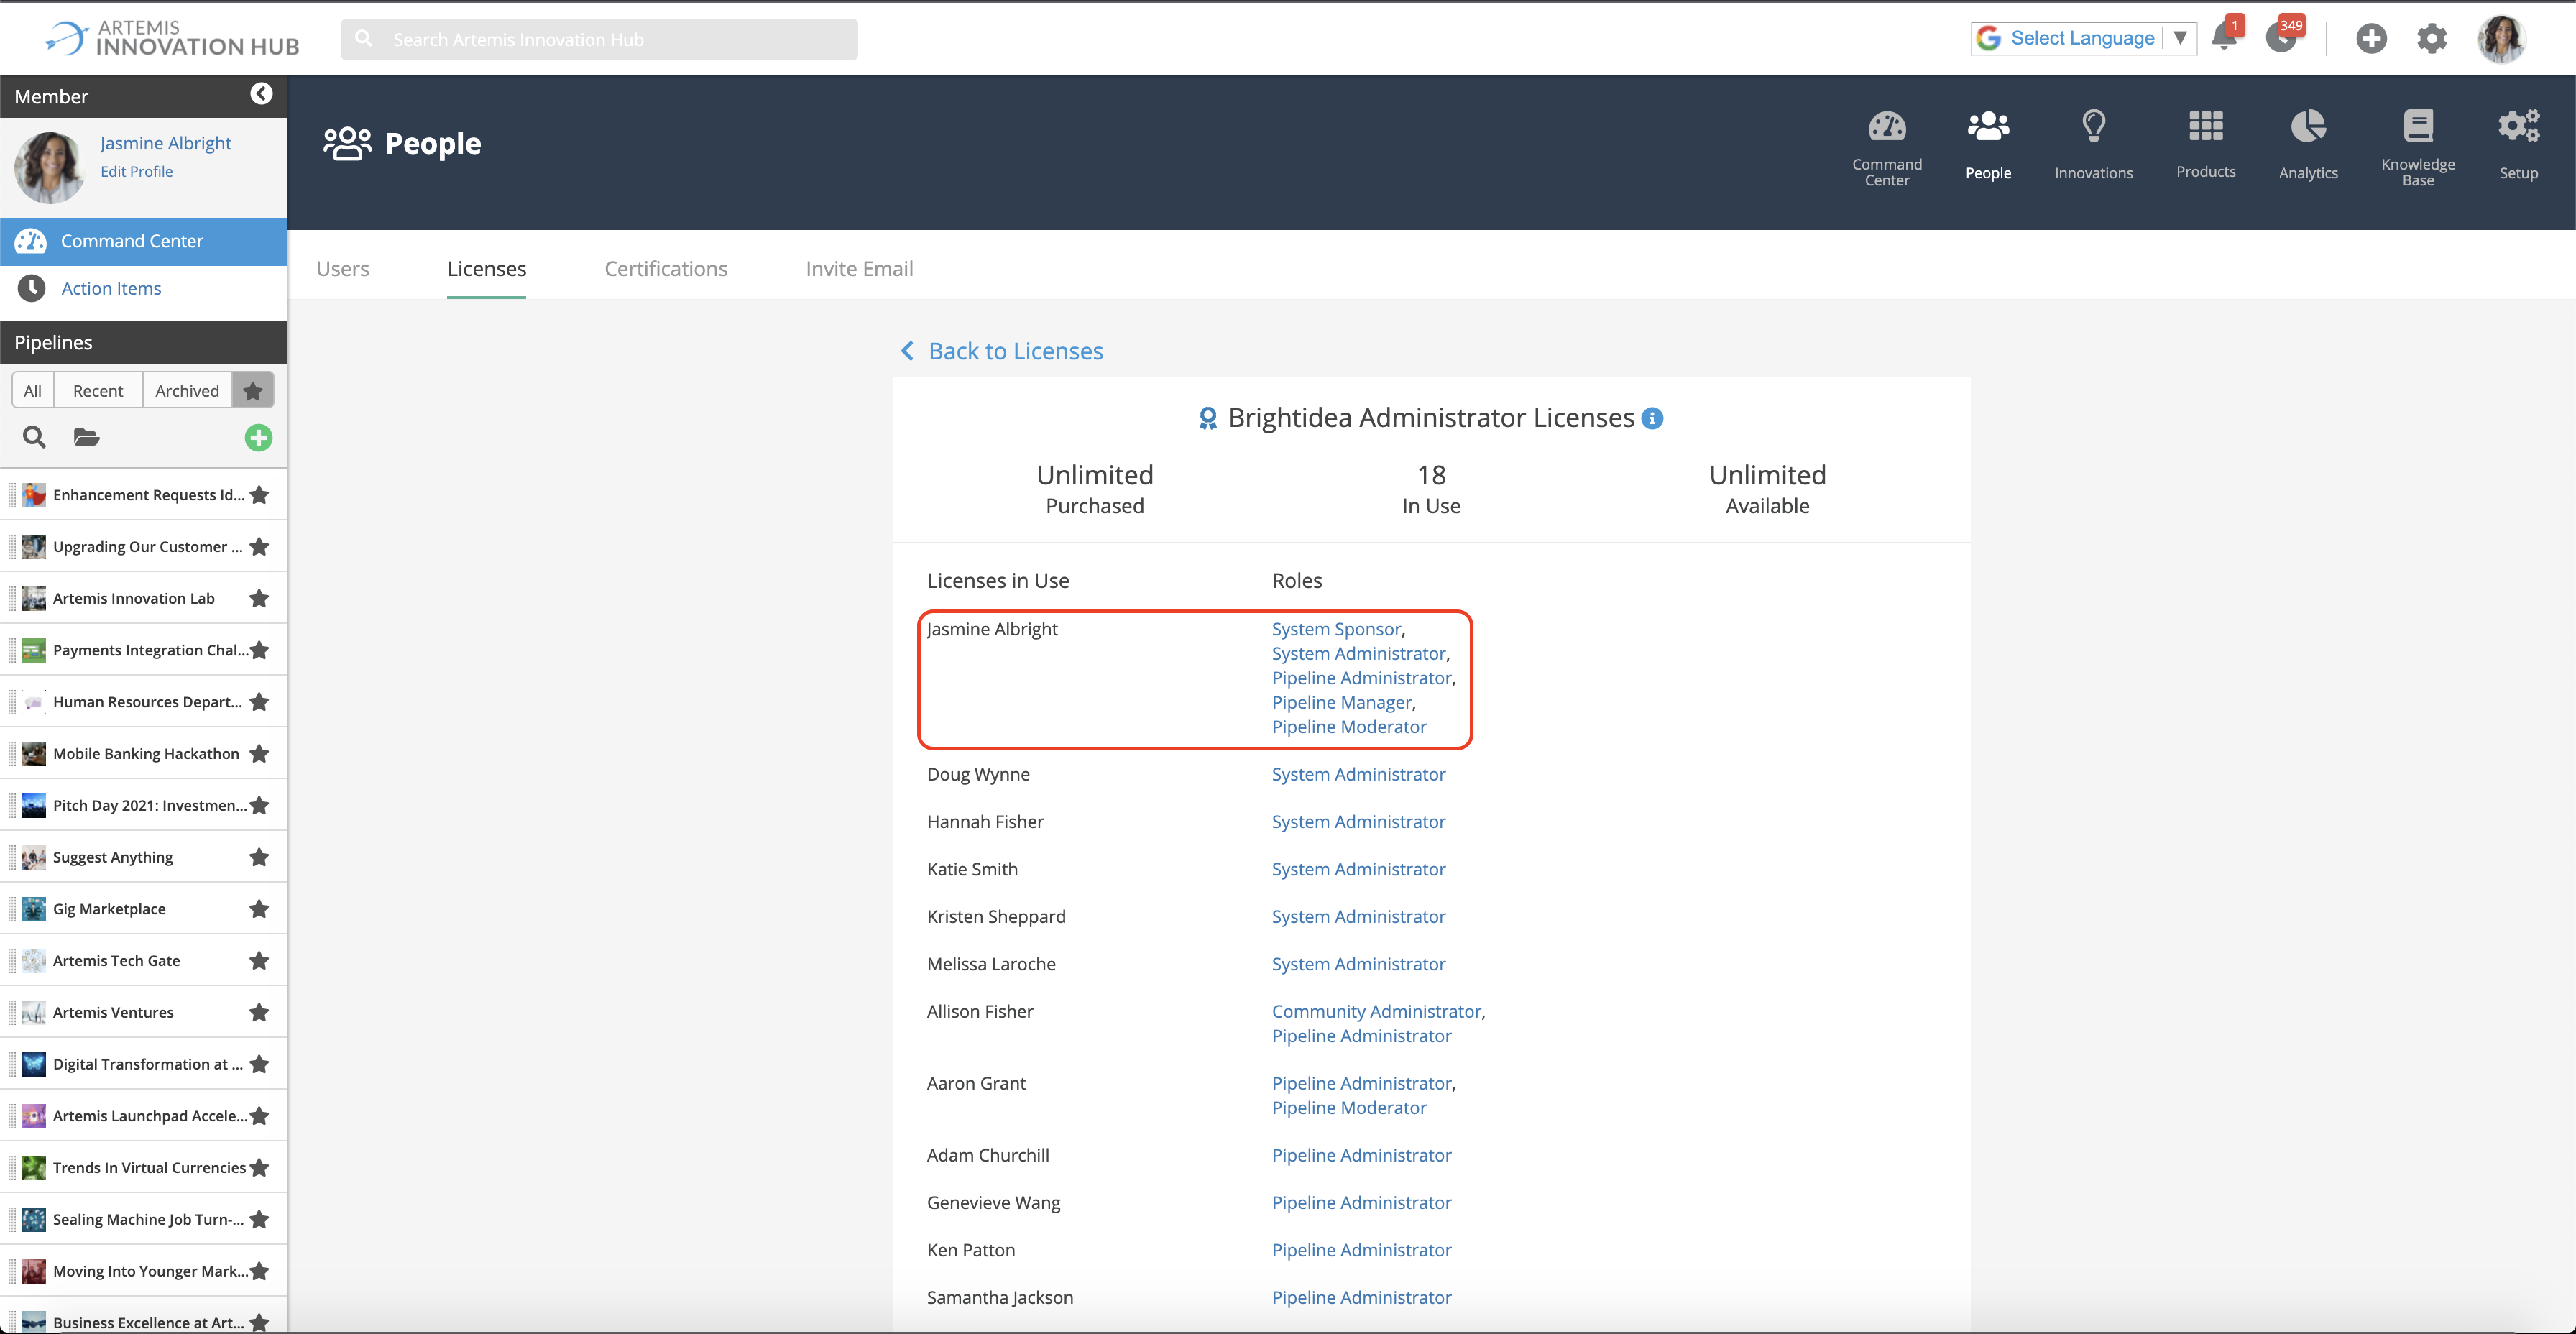Viewport: 2576px width, 1334px height.
Task: Click Samantha Jackson's Pipeline Administrator role
Action: tap(1361, 1297)
